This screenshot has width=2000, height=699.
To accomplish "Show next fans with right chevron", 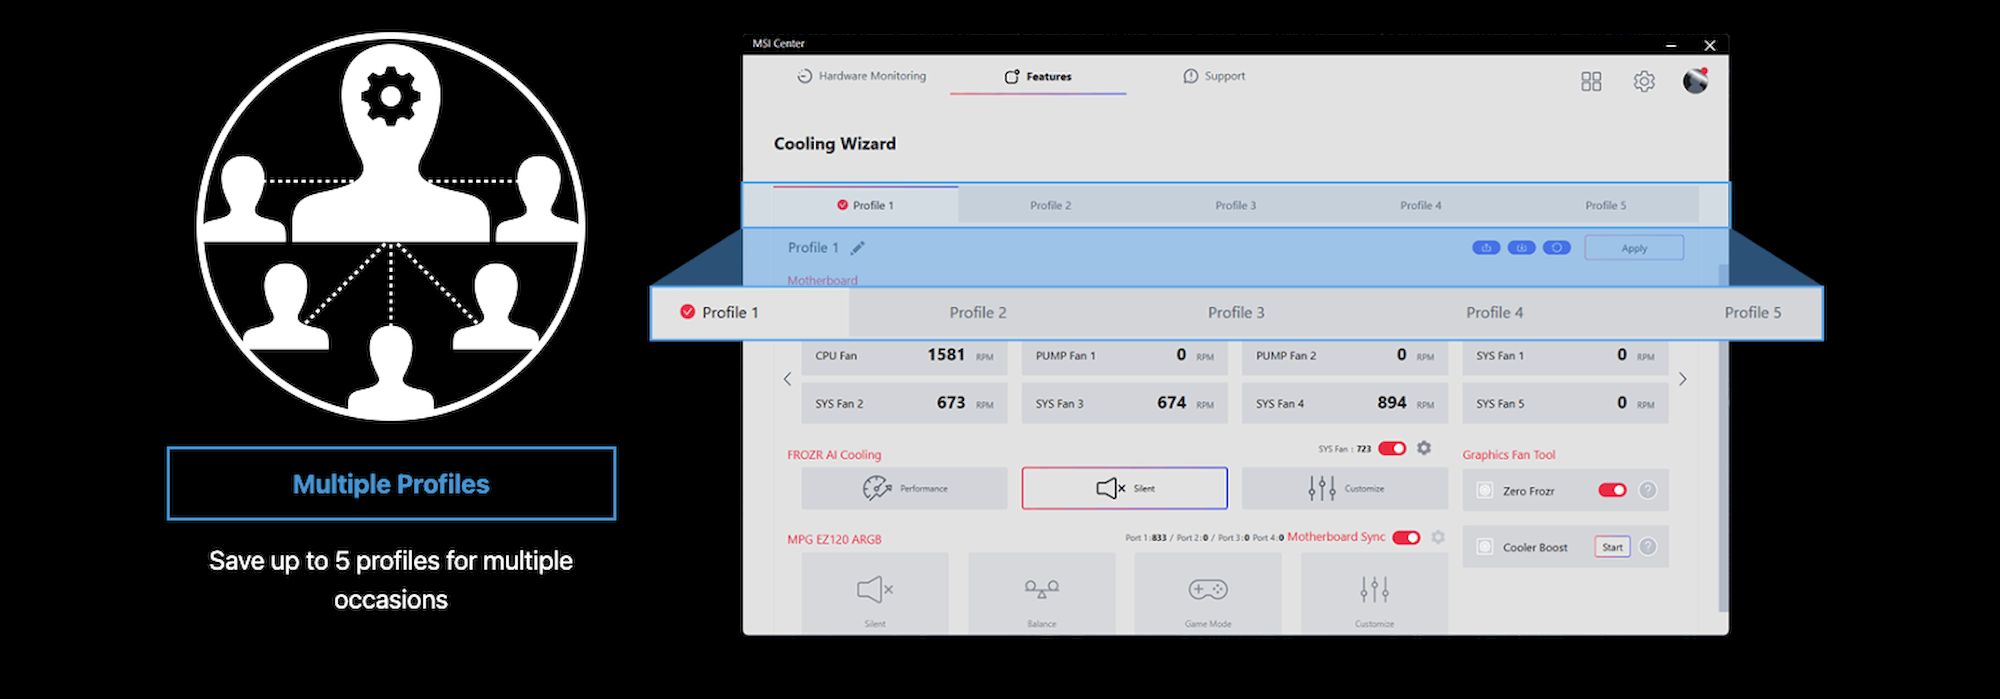I will (x=1683, y=379).
